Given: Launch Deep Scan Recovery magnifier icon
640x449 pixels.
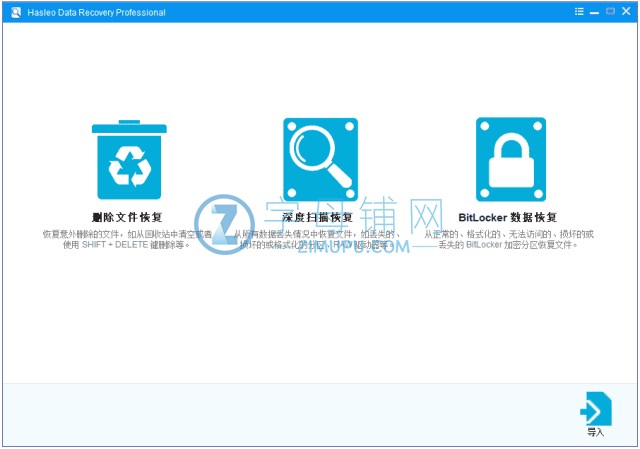Looking at the screenshot, I should 319,159.
